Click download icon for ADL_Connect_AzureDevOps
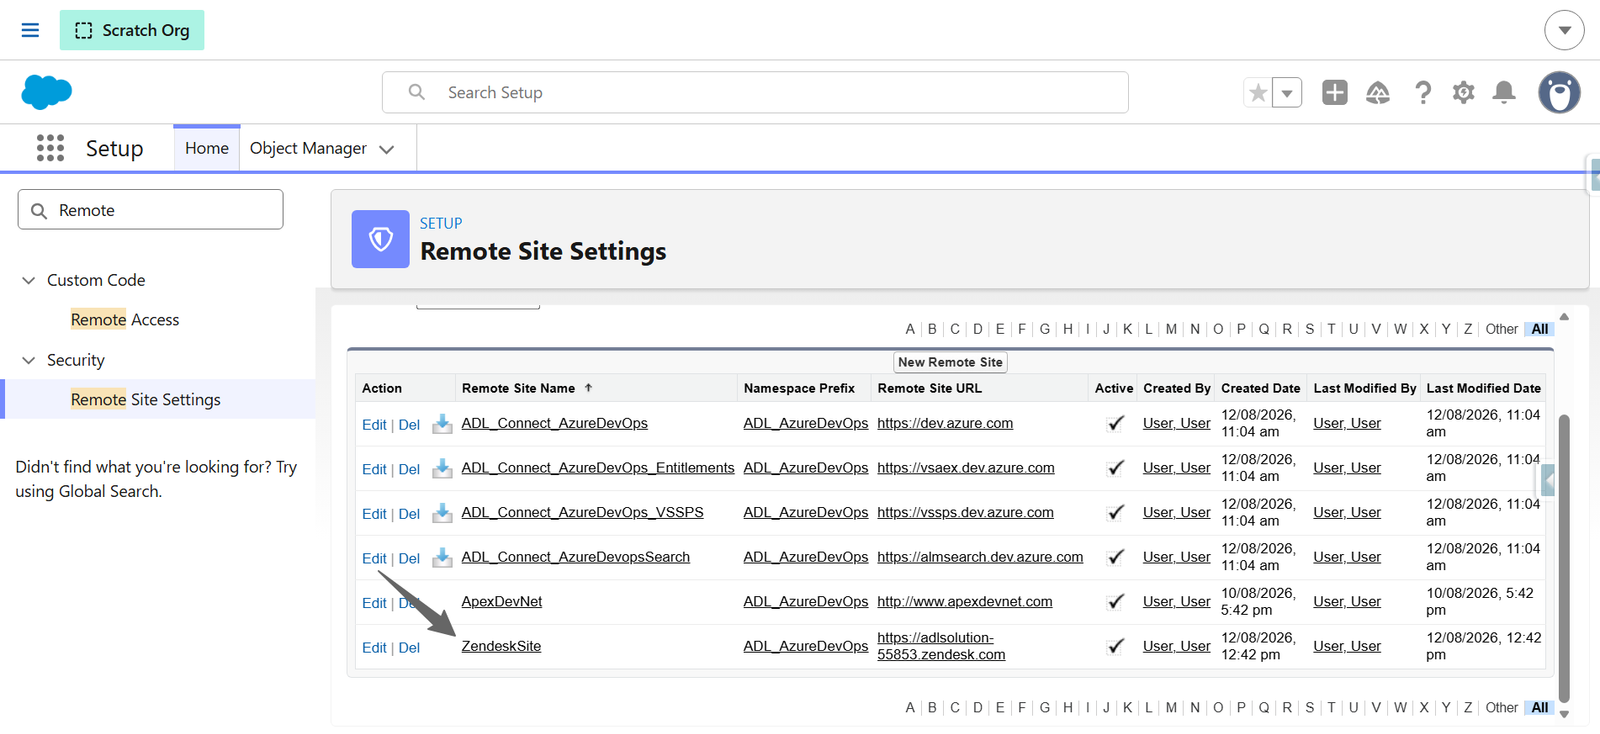Image resolution: width=1600 pixels, height=734 pixels. coord(442,424)
